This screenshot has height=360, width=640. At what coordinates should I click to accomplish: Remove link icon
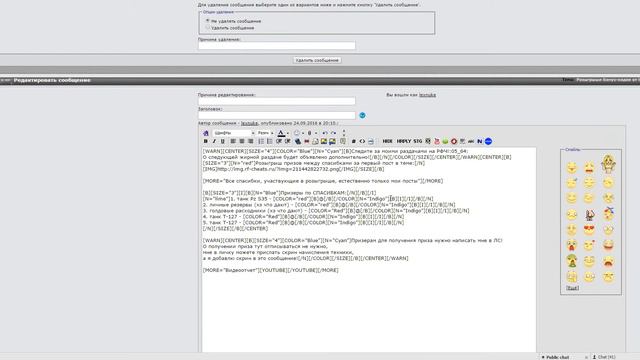pos(307,141)
